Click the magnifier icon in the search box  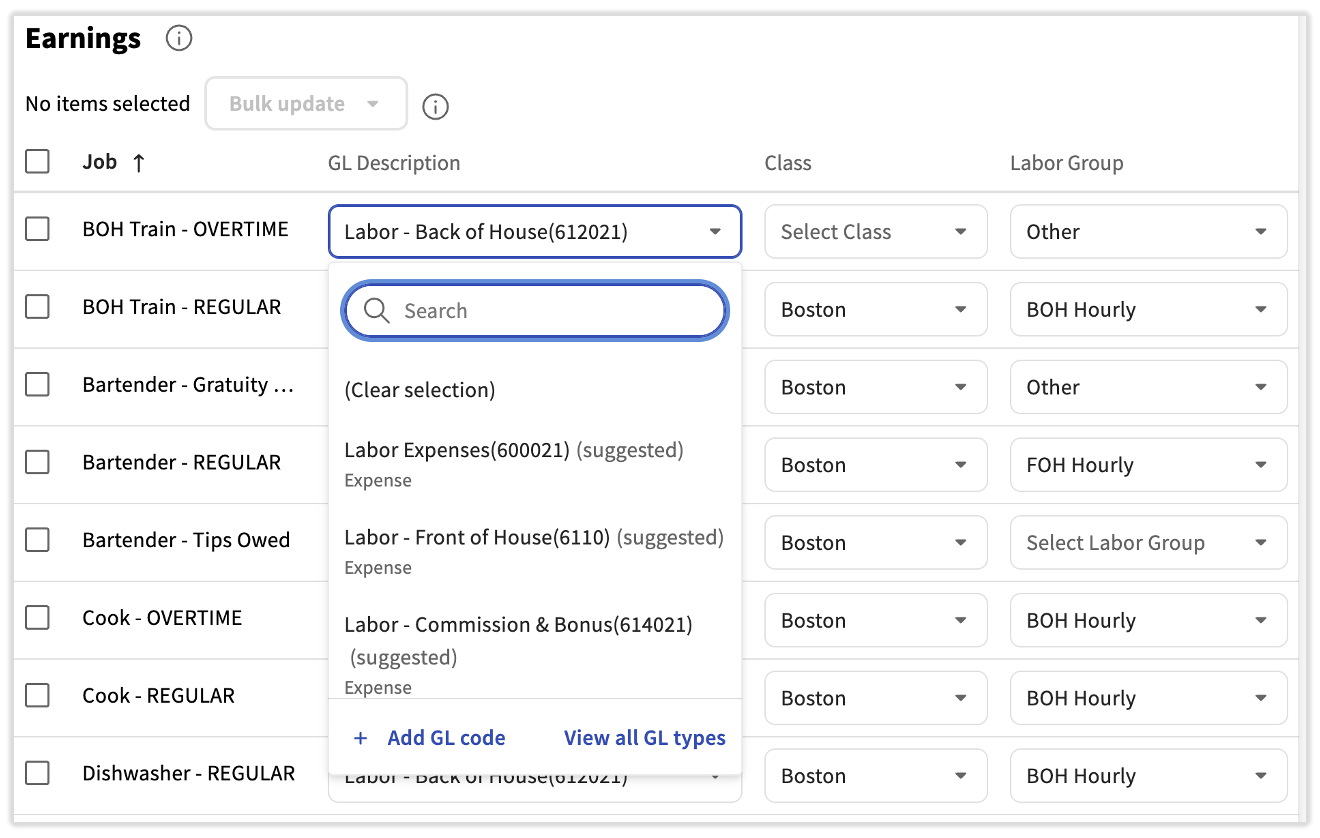point(377,311)
